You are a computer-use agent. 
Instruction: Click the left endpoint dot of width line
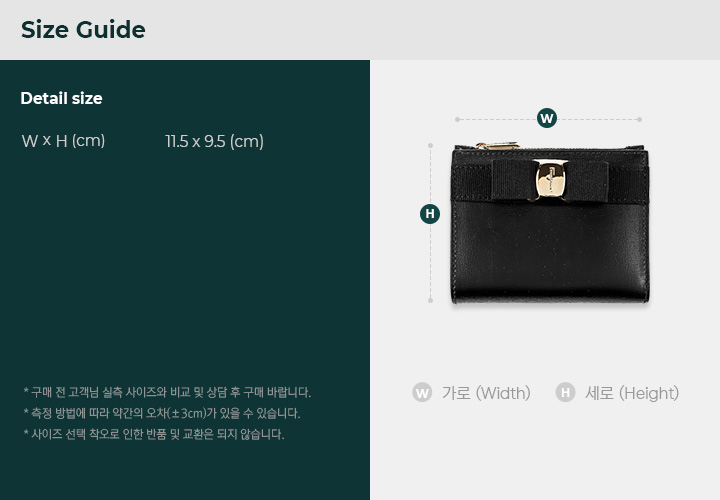(457, 119)
